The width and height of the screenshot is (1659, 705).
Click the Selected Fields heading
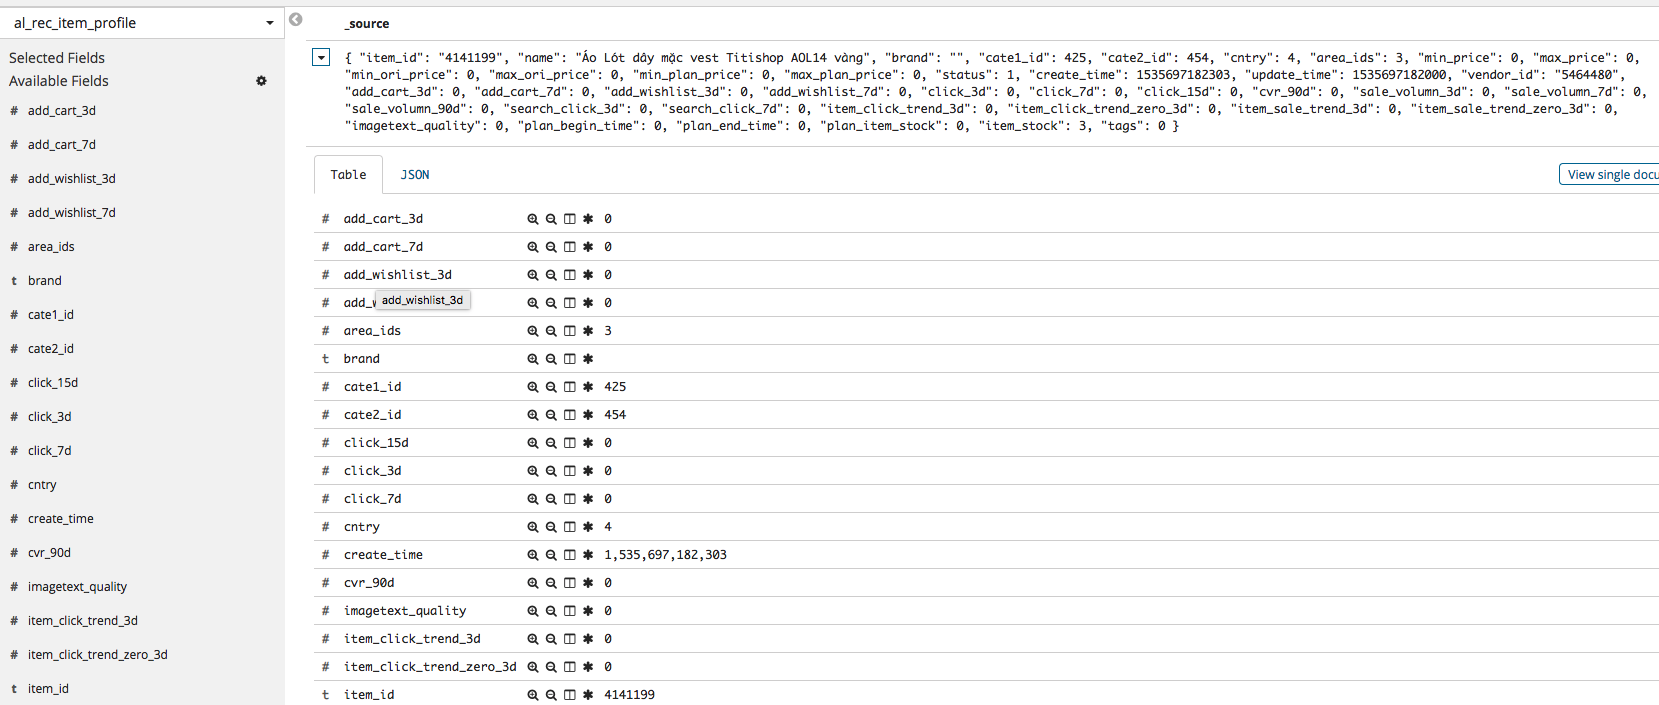57,58
